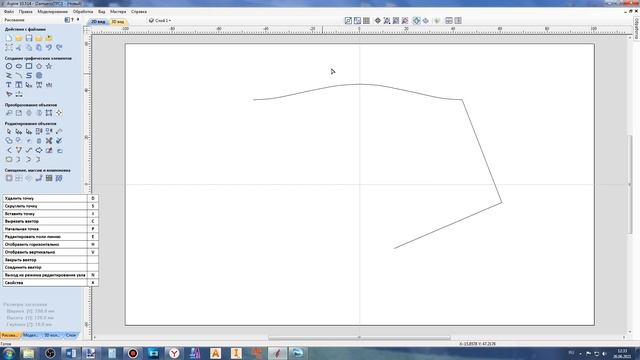Select the Draw Circle tool
The height and width of the screenshot is (360, 640).
9,66
